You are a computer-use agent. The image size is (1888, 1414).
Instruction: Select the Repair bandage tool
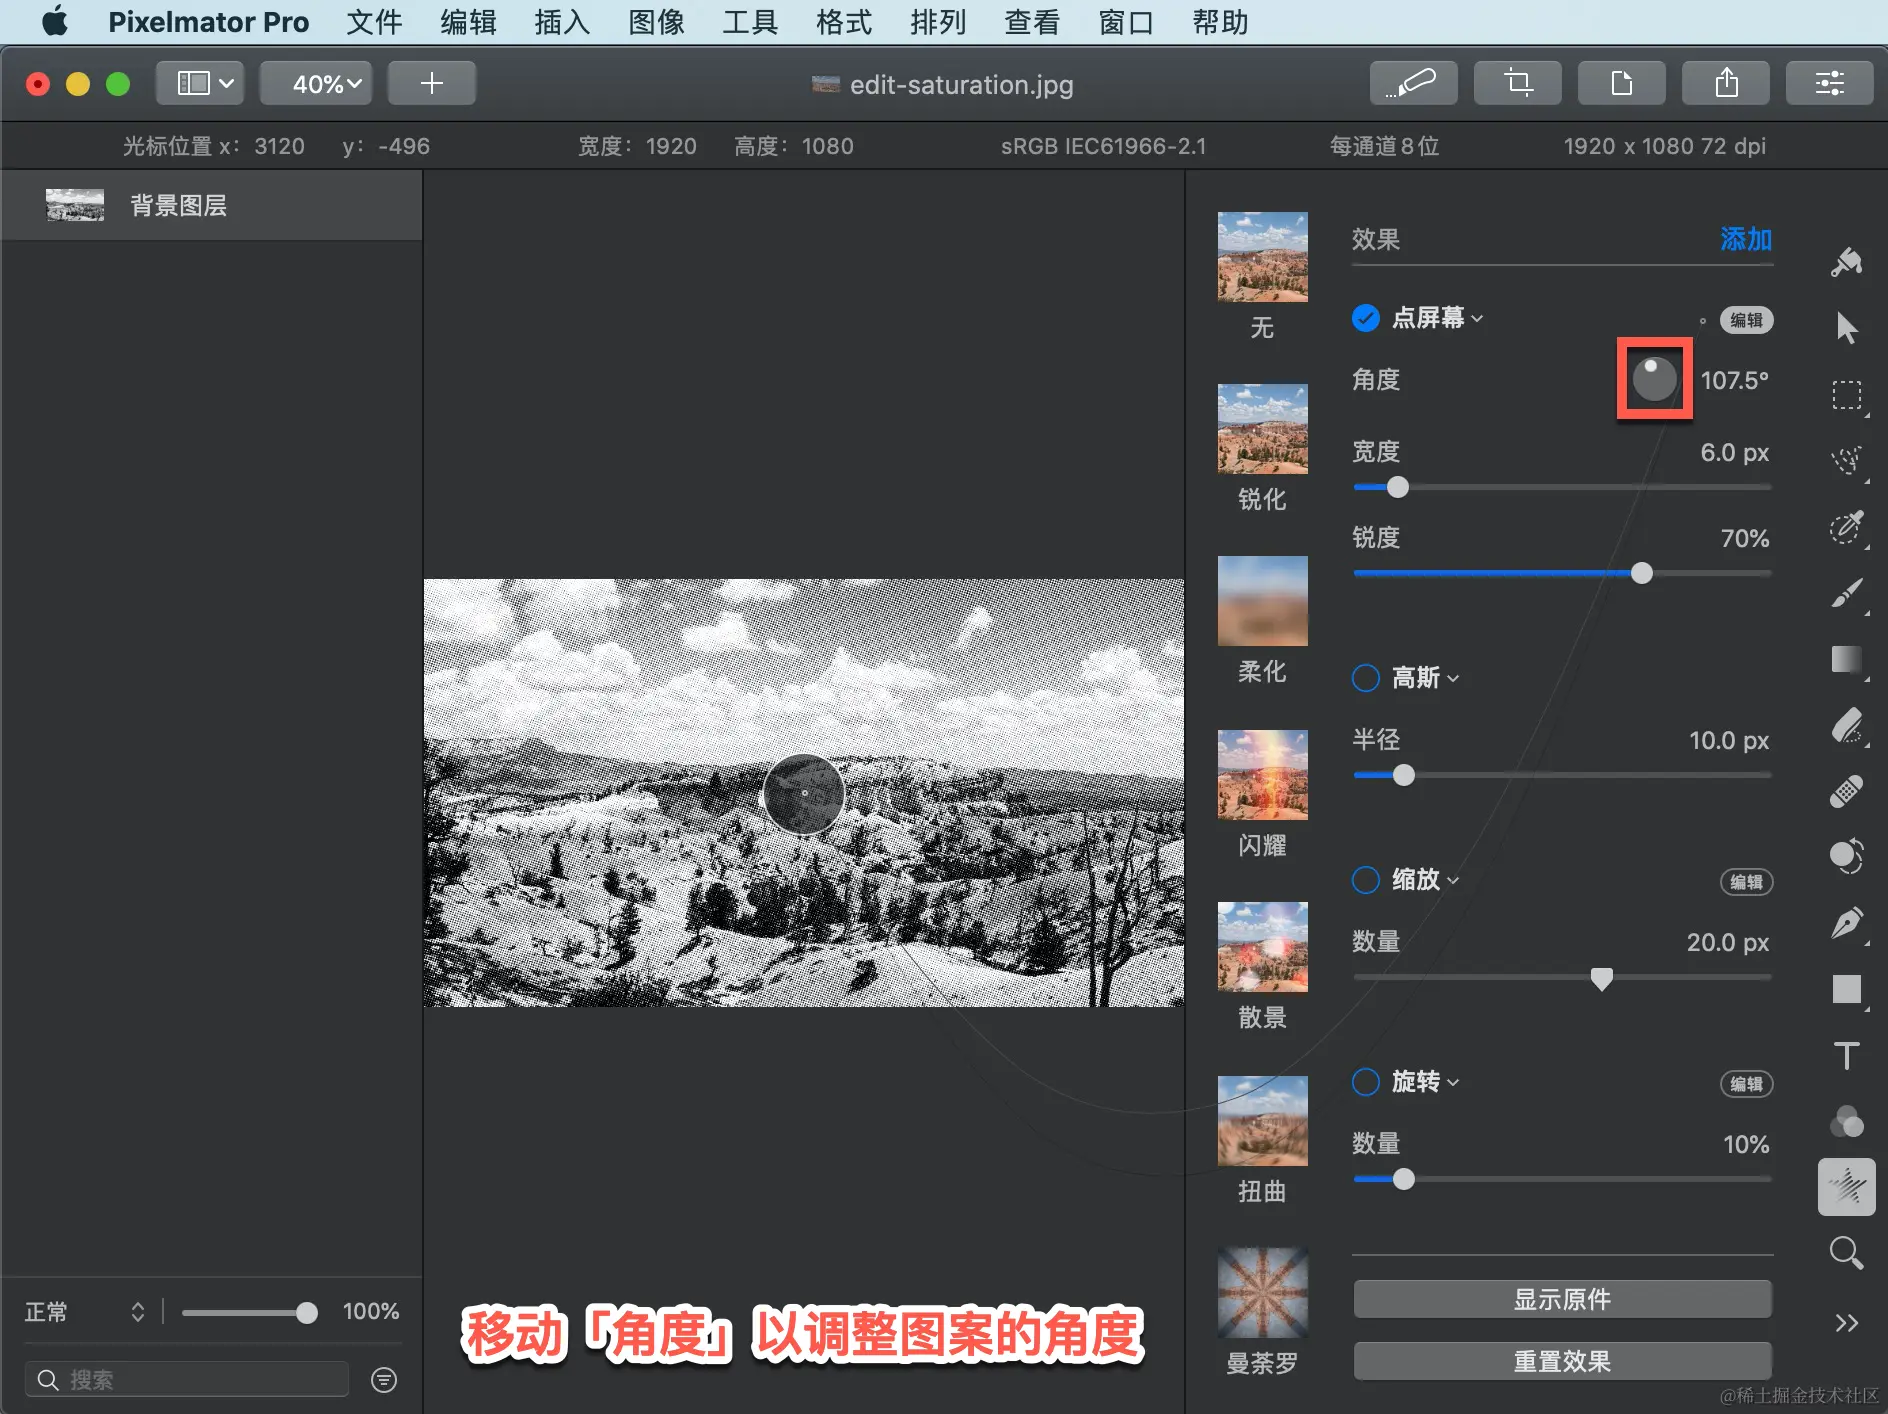click(1846, 791)
